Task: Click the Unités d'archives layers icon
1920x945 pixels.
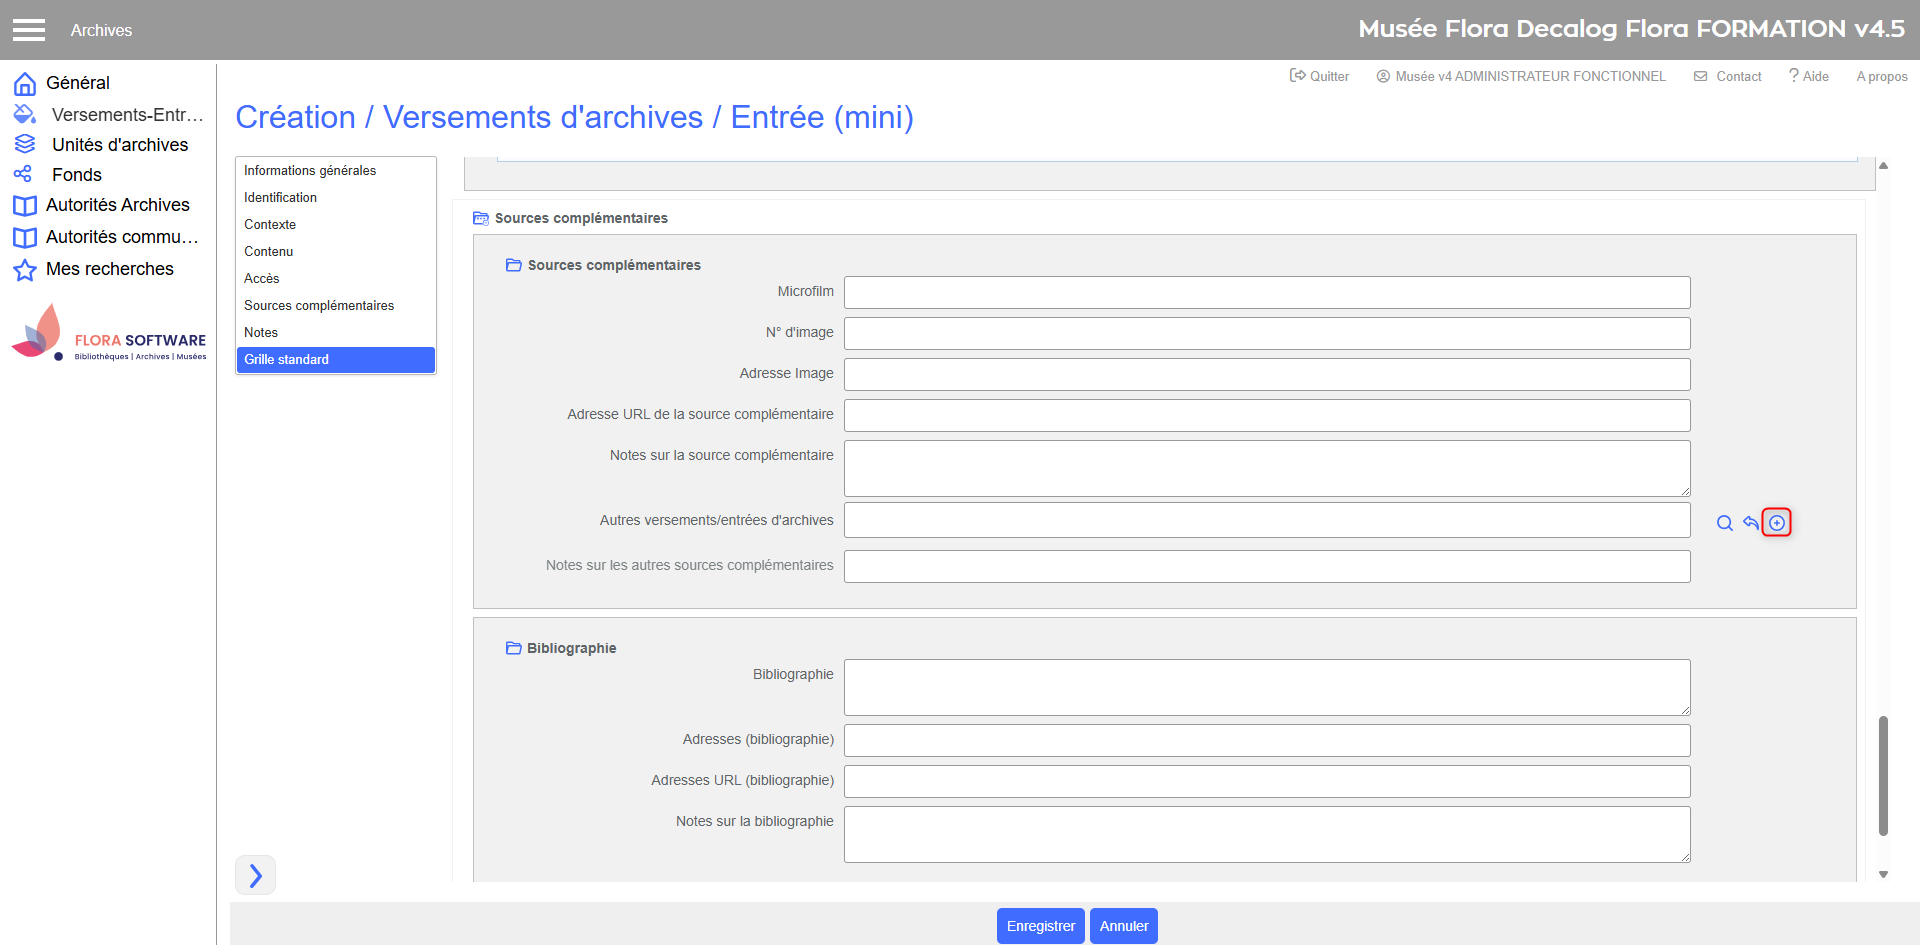Action: tap(25, 144)
